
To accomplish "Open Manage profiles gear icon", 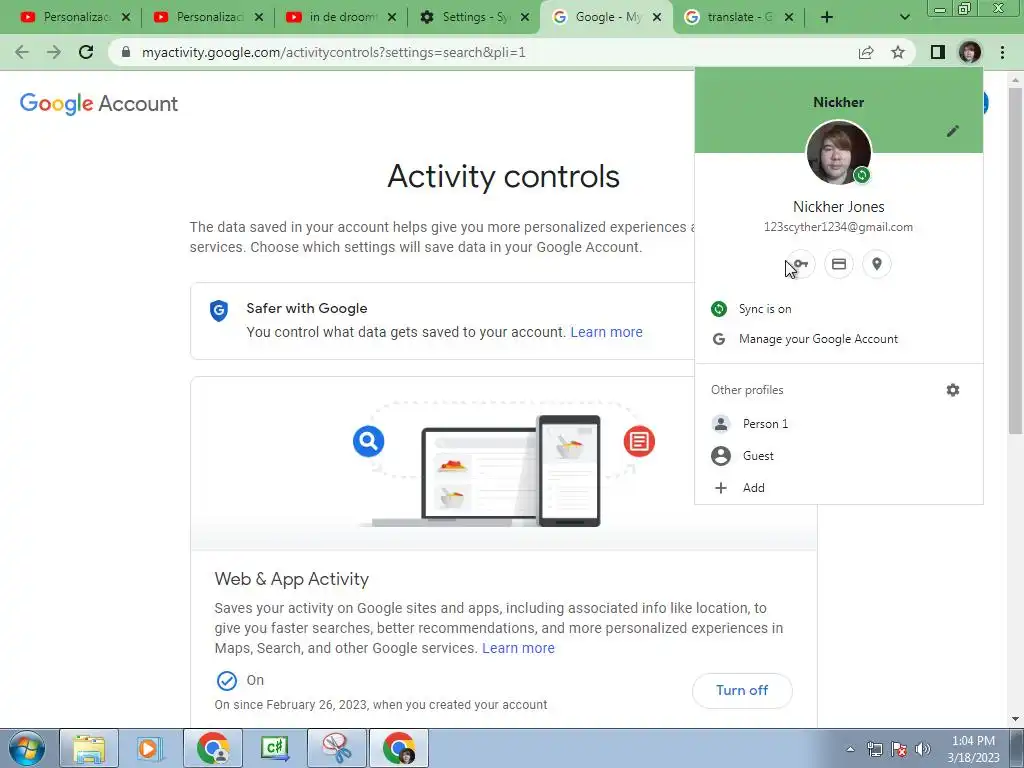I will click(953, 390).
